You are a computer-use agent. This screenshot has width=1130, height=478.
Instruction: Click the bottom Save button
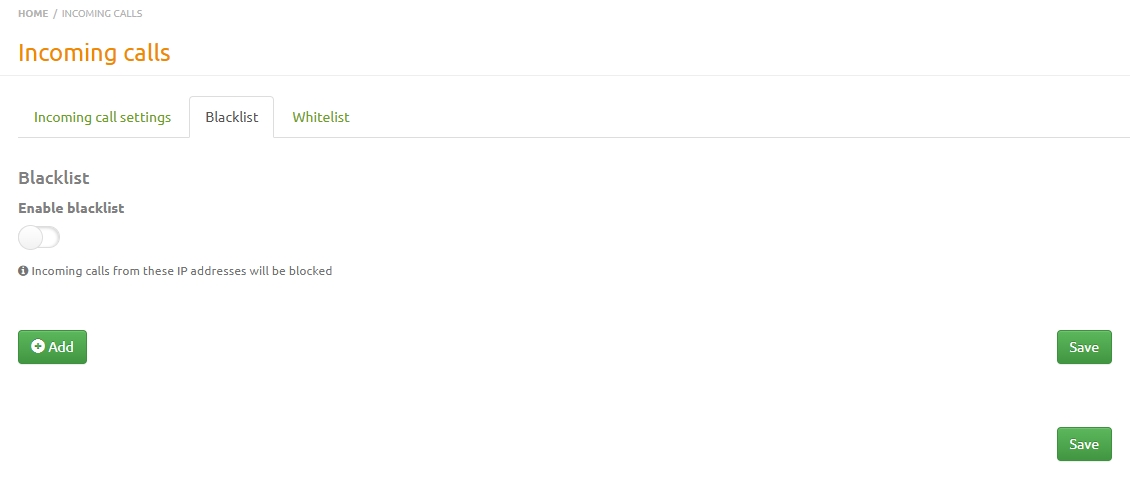pyautogui.click(x=1084, y=444)
